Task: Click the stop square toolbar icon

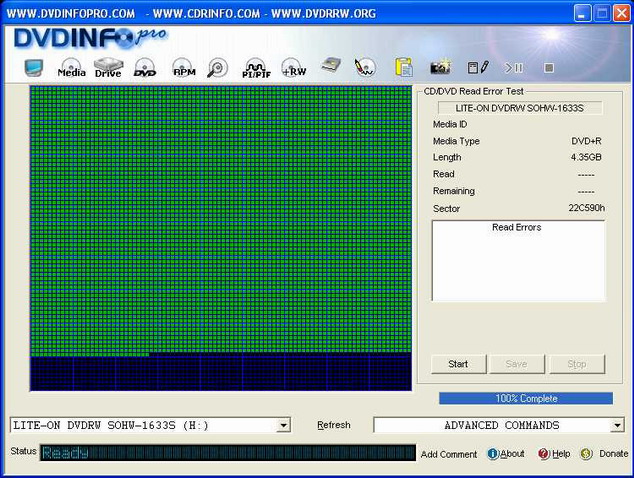Action: (x=549, y=68)
